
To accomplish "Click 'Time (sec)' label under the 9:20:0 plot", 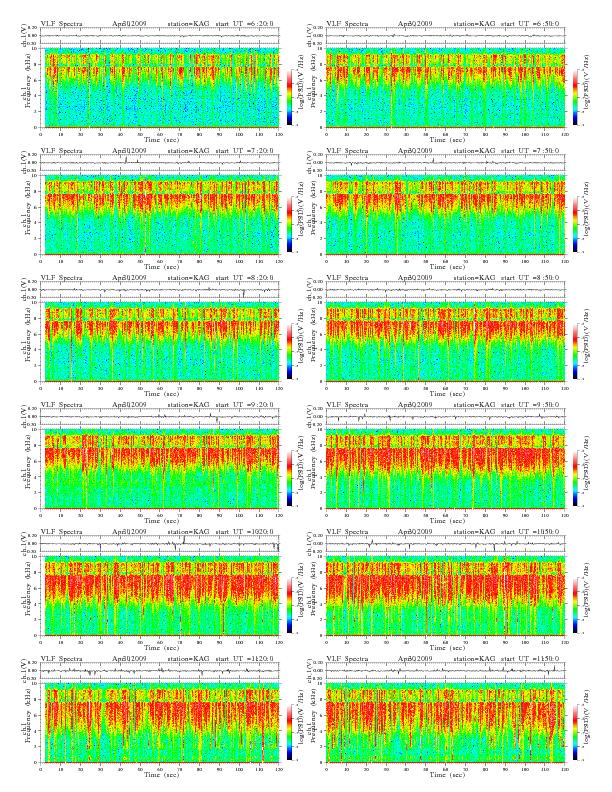I will [x=162, y=521].
